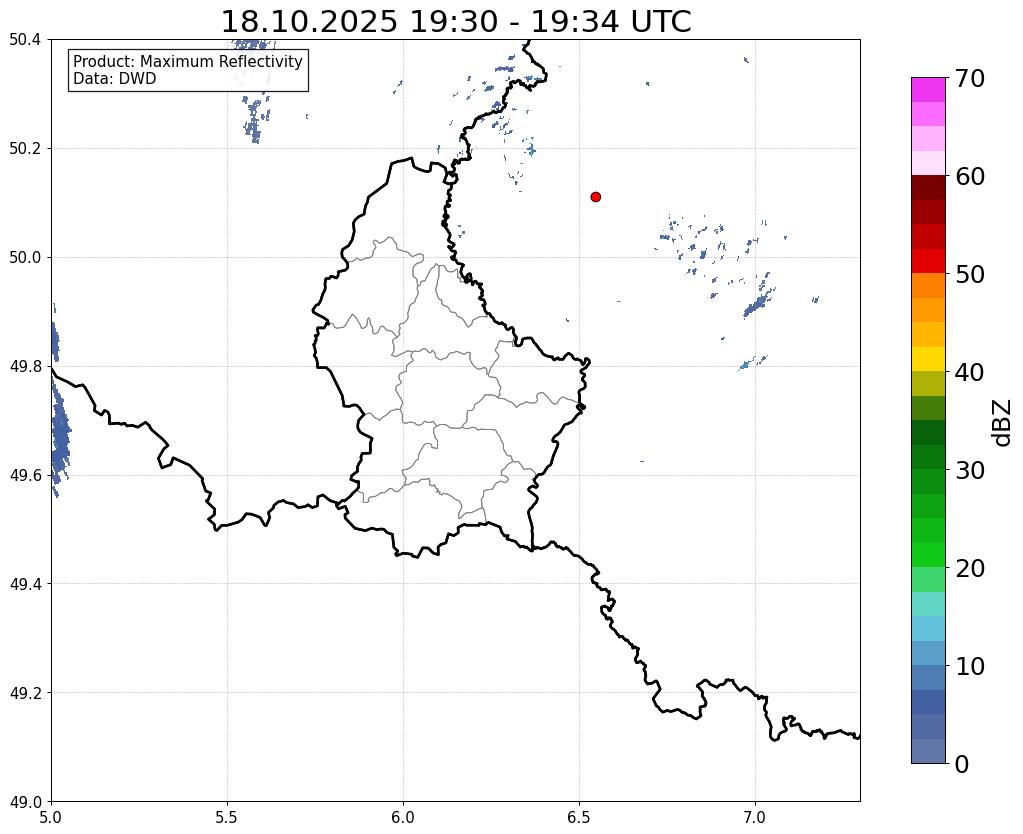Click the 10 tick label on colorbar
Screen dimensions: 1023x834
tap(970, 666)
